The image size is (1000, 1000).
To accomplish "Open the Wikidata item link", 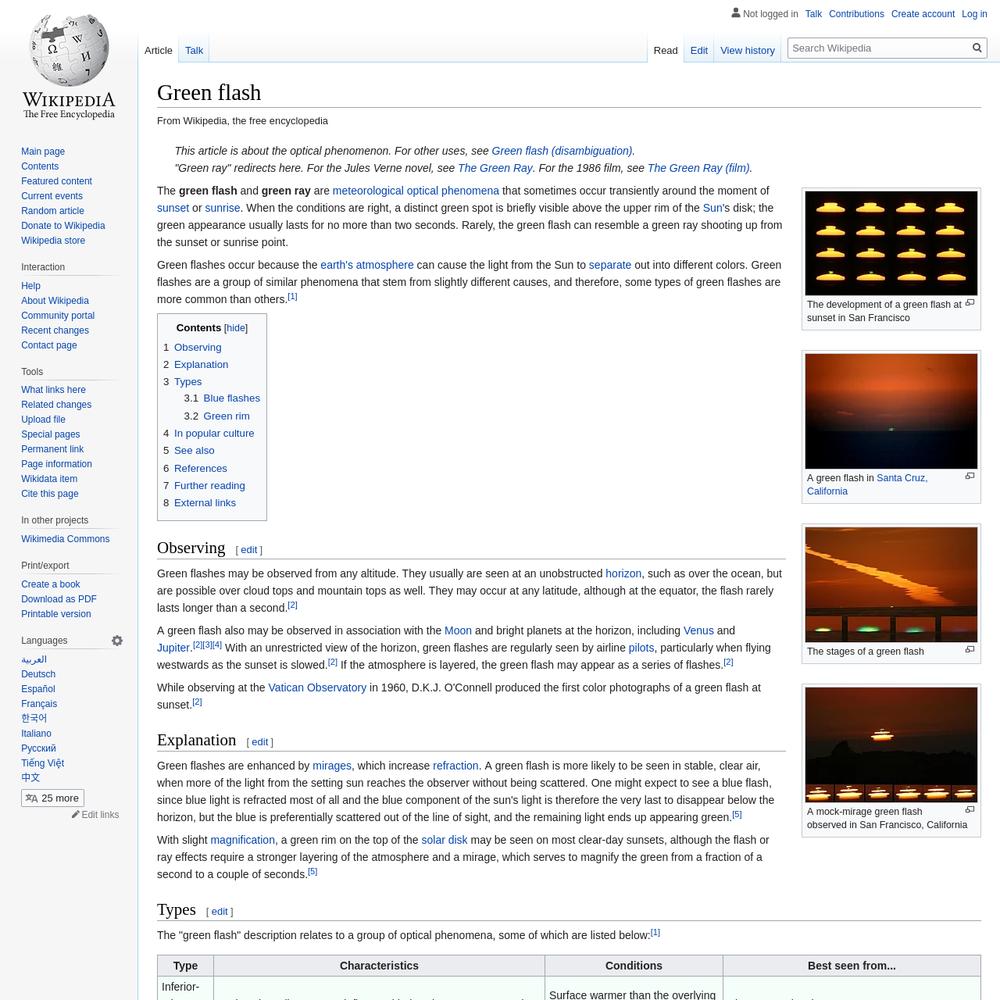I will click(49, 478).
